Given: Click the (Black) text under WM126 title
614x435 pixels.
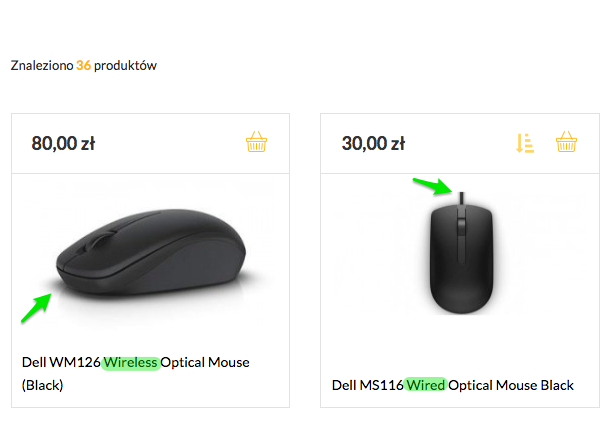Looking at the screenshot, I should 42,385.
